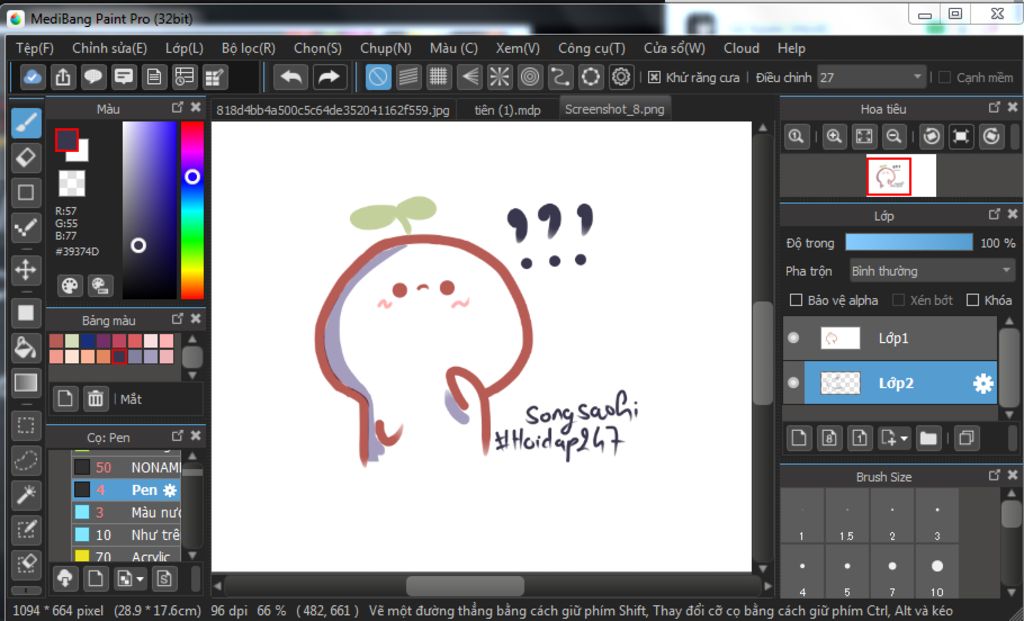1024x621 pixels.
Task: Enable curve snap
Action: pos(560,77)
